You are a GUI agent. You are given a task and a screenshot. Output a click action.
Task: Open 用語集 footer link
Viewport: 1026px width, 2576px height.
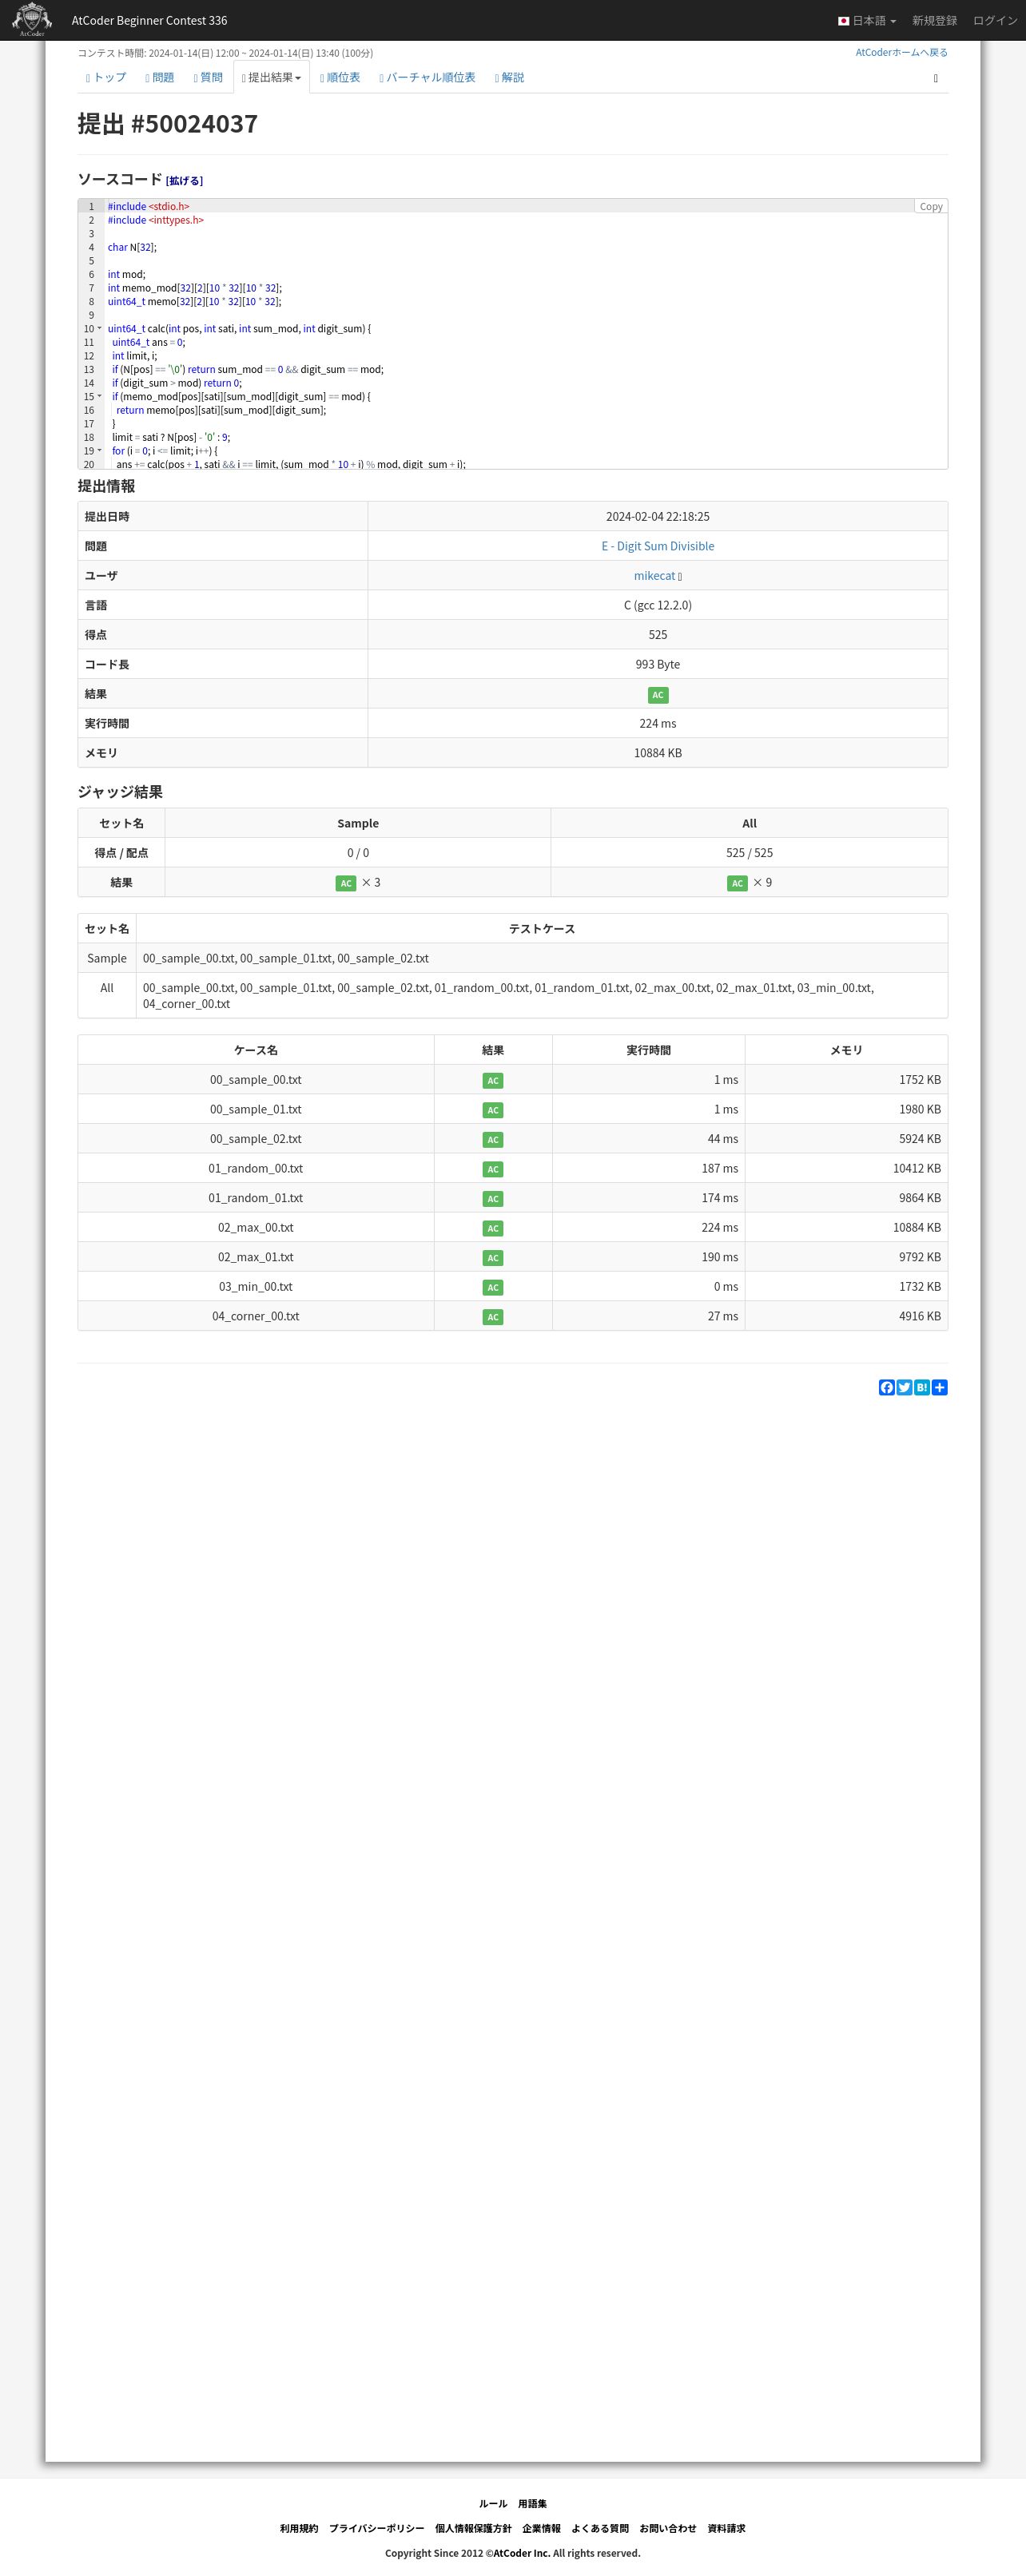[x=532, y=2503]
